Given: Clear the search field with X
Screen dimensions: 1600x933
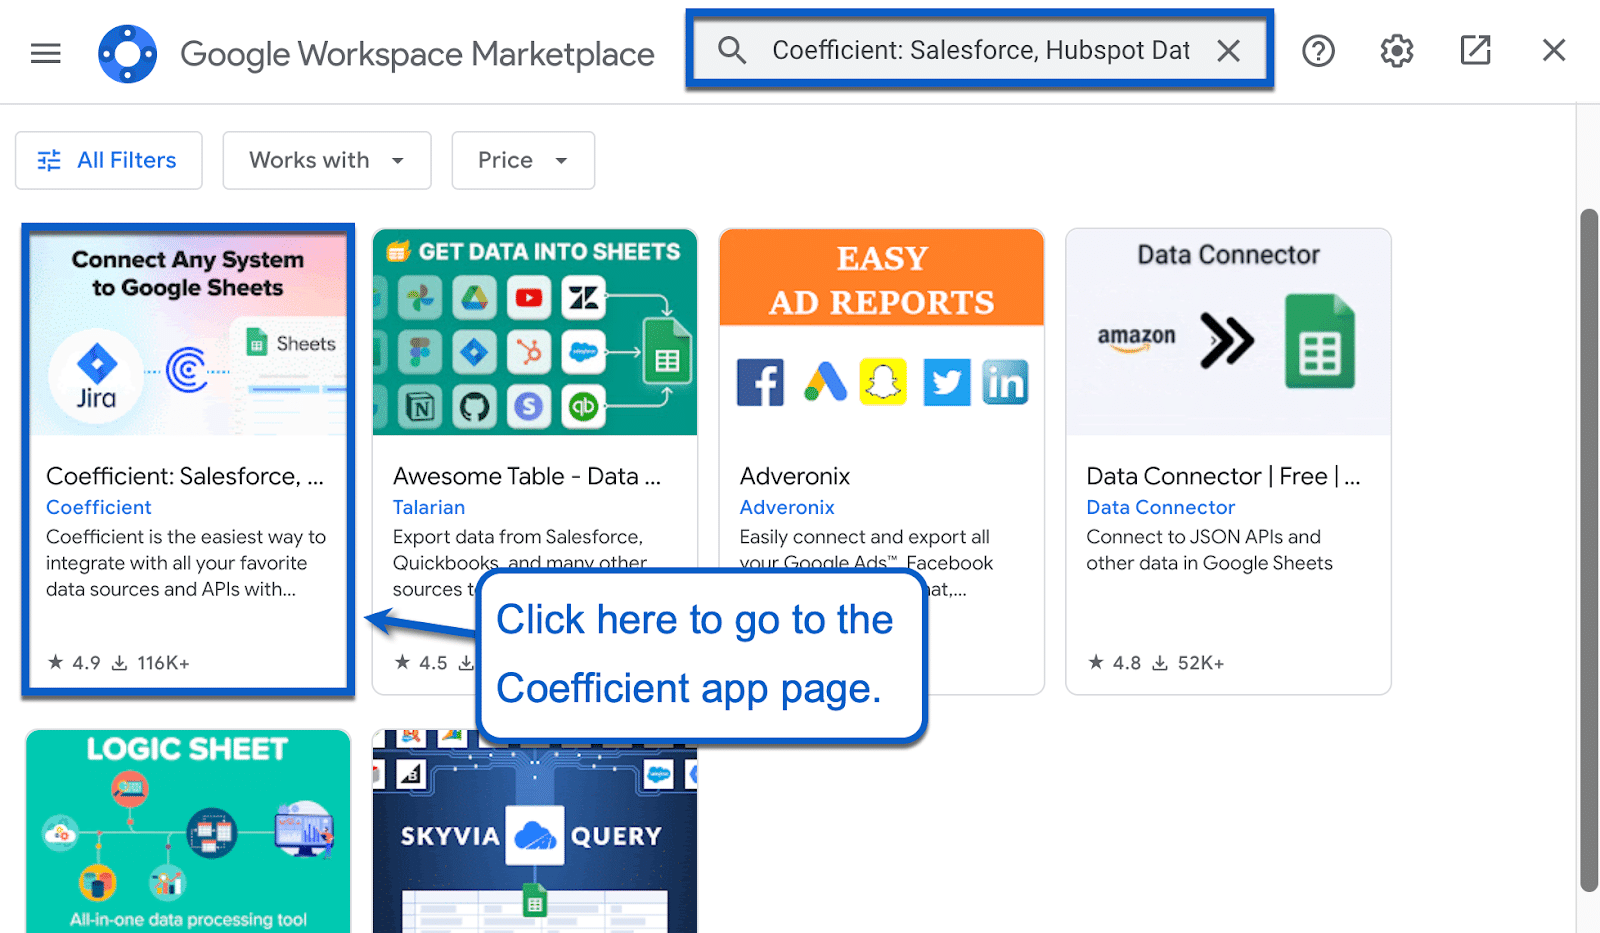Looking at the screenshot, I should click(1229, 50).
